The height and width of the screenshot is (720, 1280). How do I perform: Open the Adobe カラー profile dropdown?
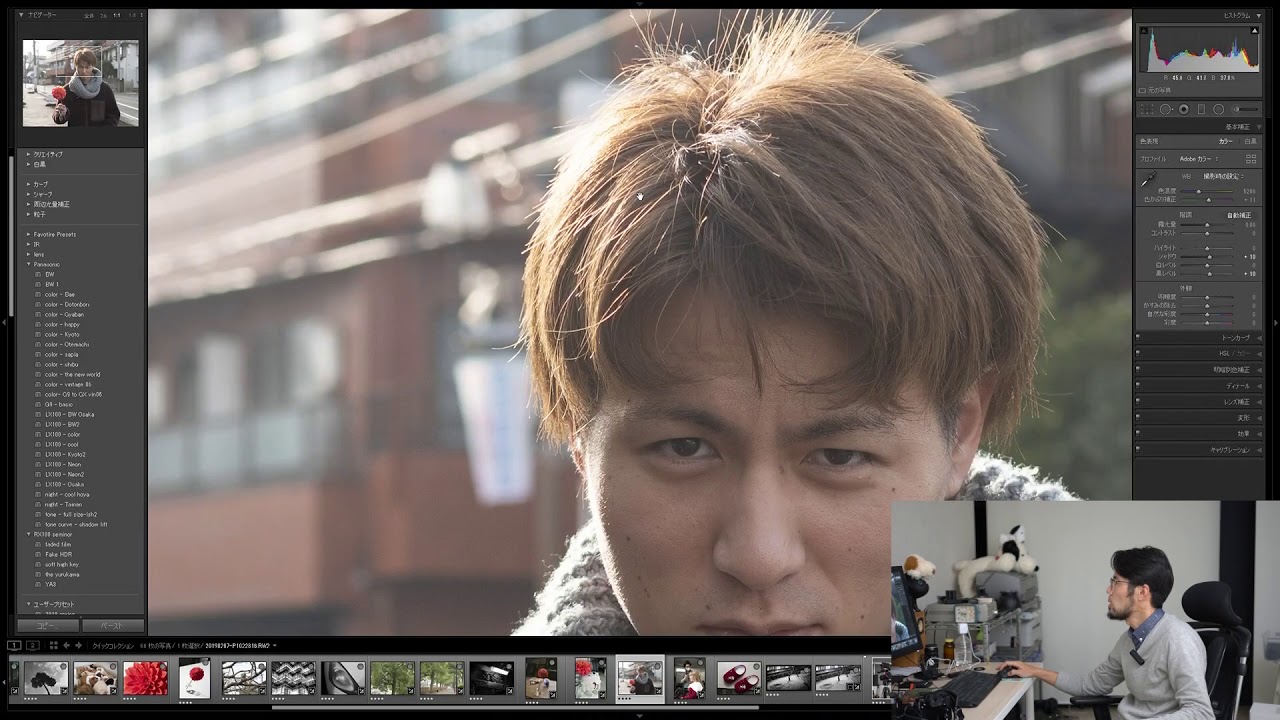[1198, 159]
